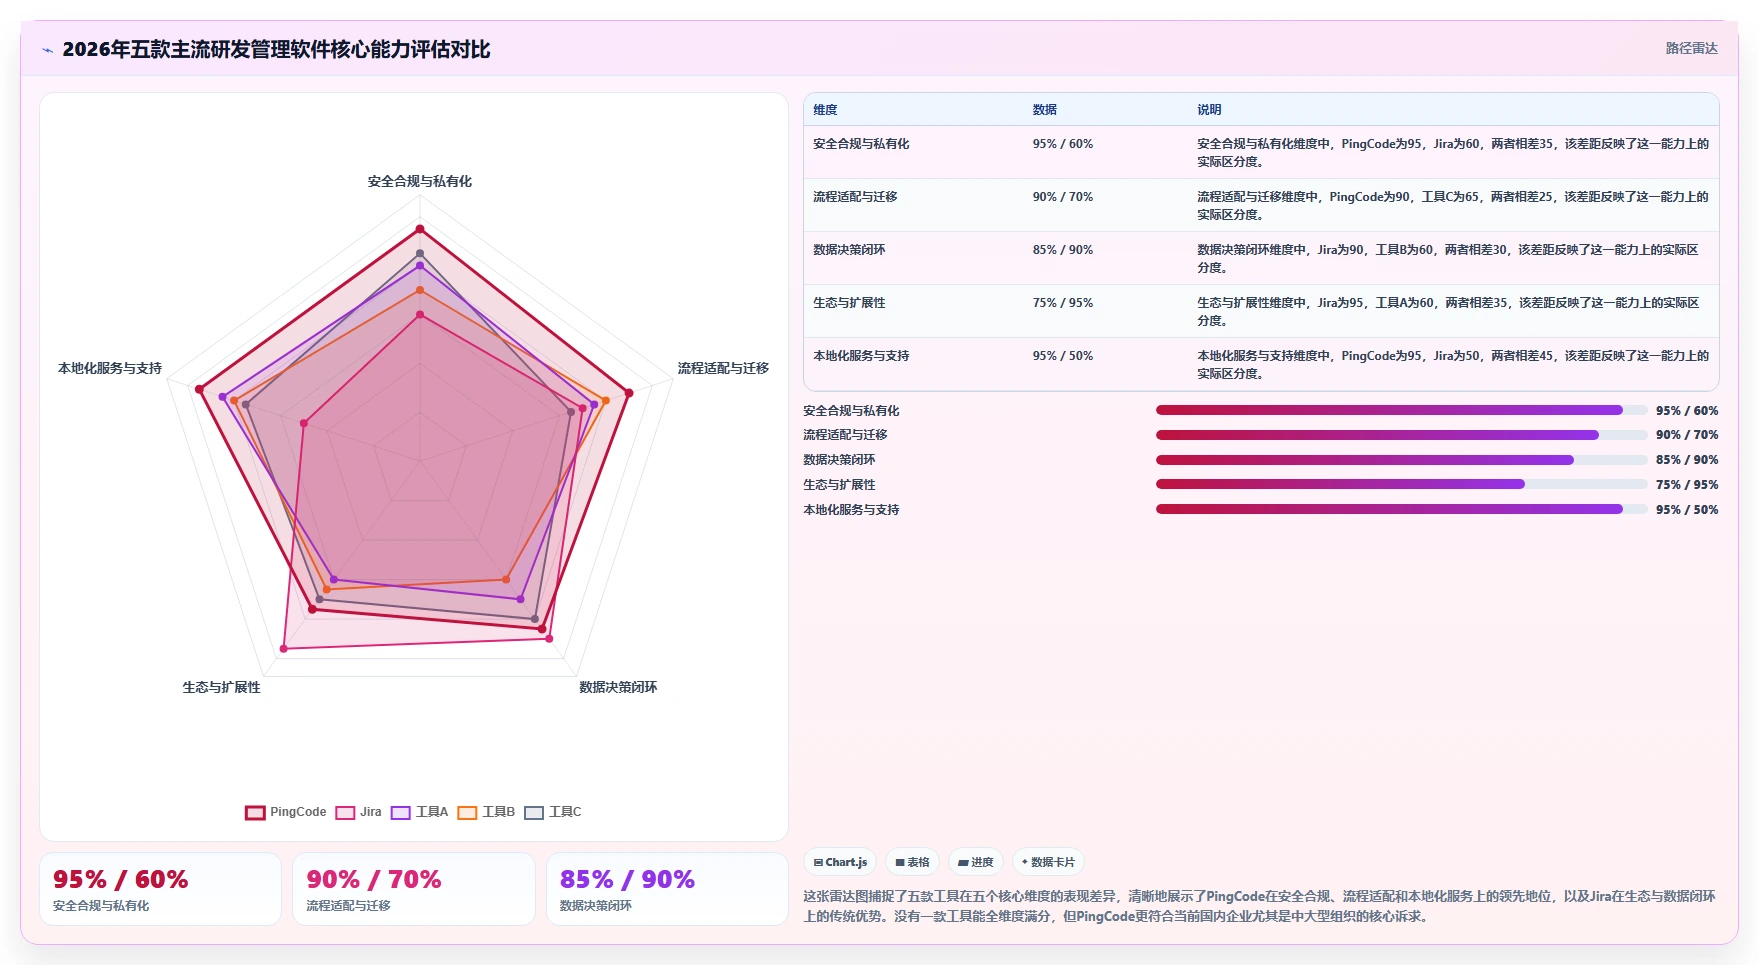The height and width of the screenshot is (965, 1759).
Task: Click the 维度 column header
Action: click(825, 110)
